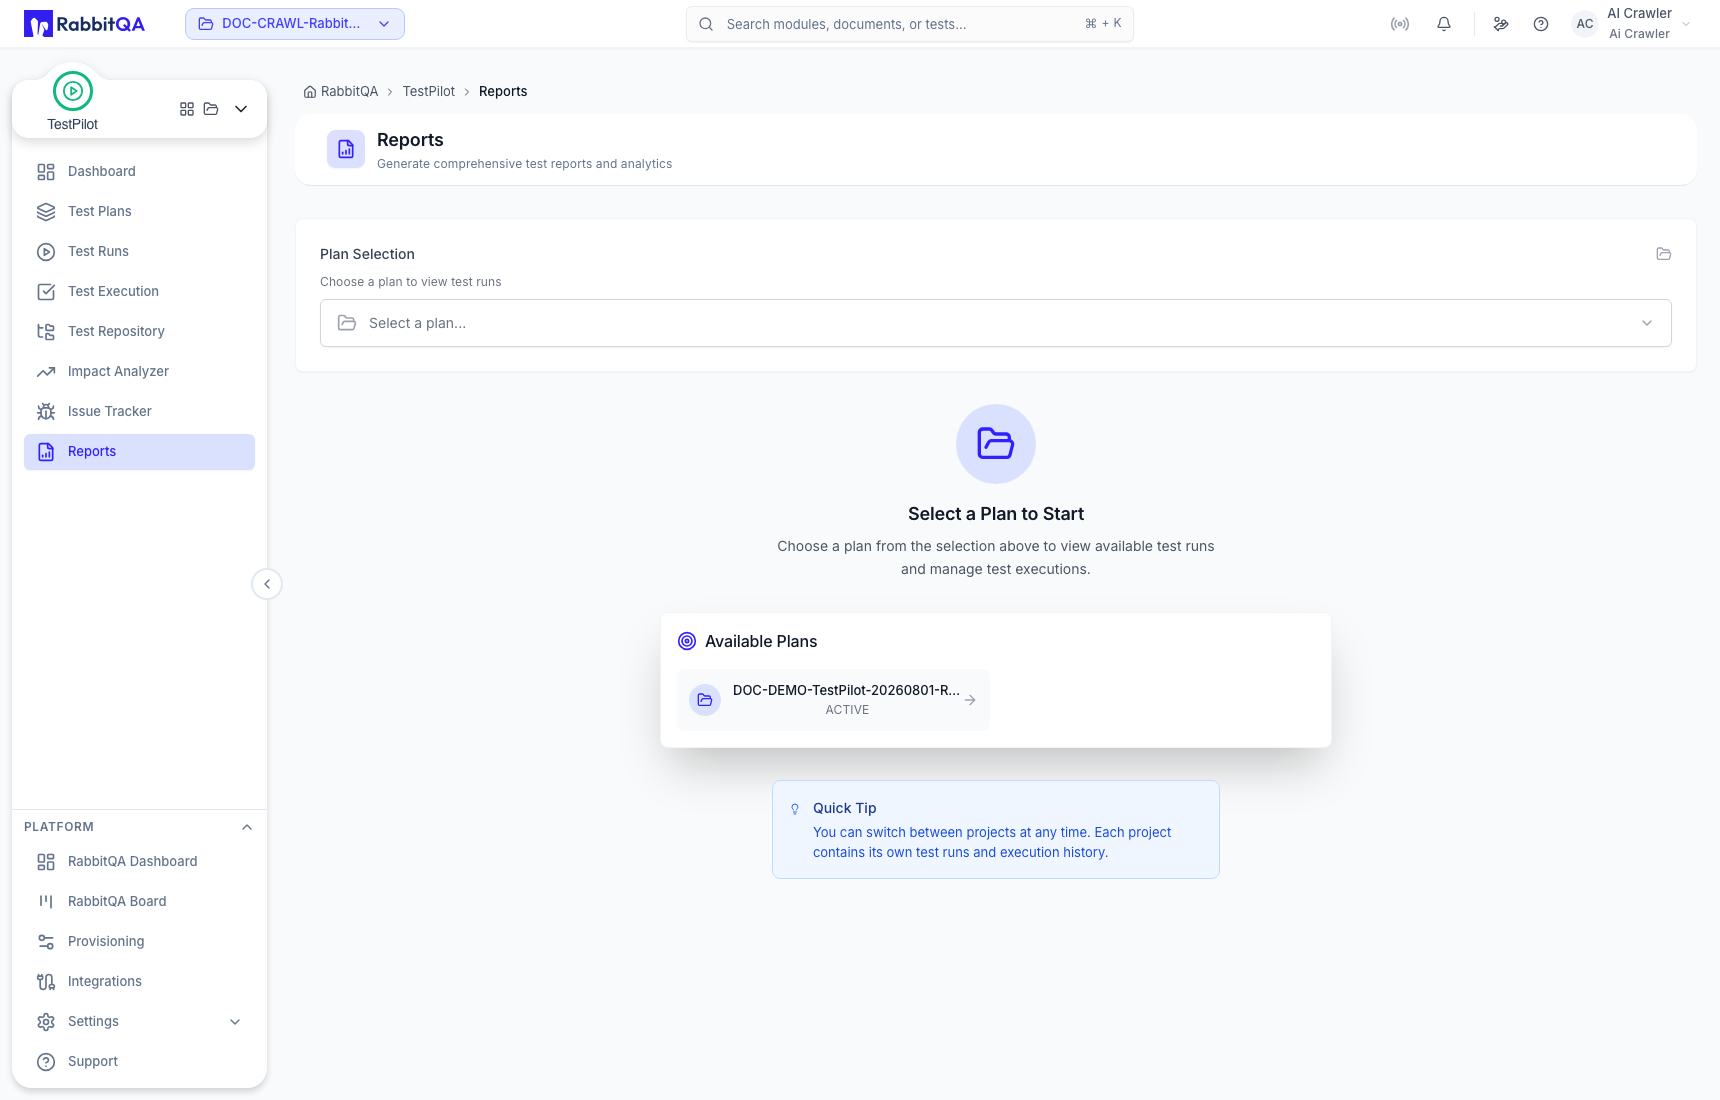
Task: Click the RabbitQA logo
Action: (x=84, y=24)
